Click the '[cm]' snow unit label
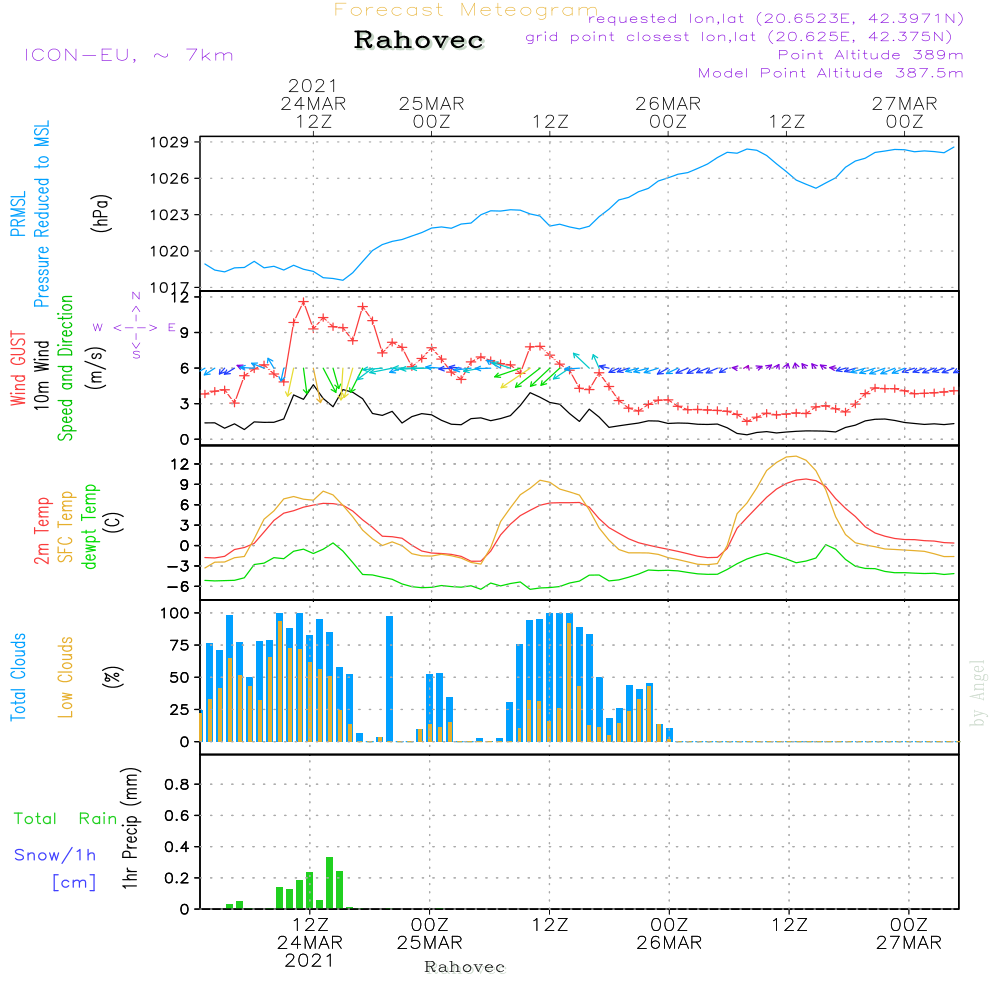The height and width of the screenshot is (1000, 1000). tap(74, 883)
